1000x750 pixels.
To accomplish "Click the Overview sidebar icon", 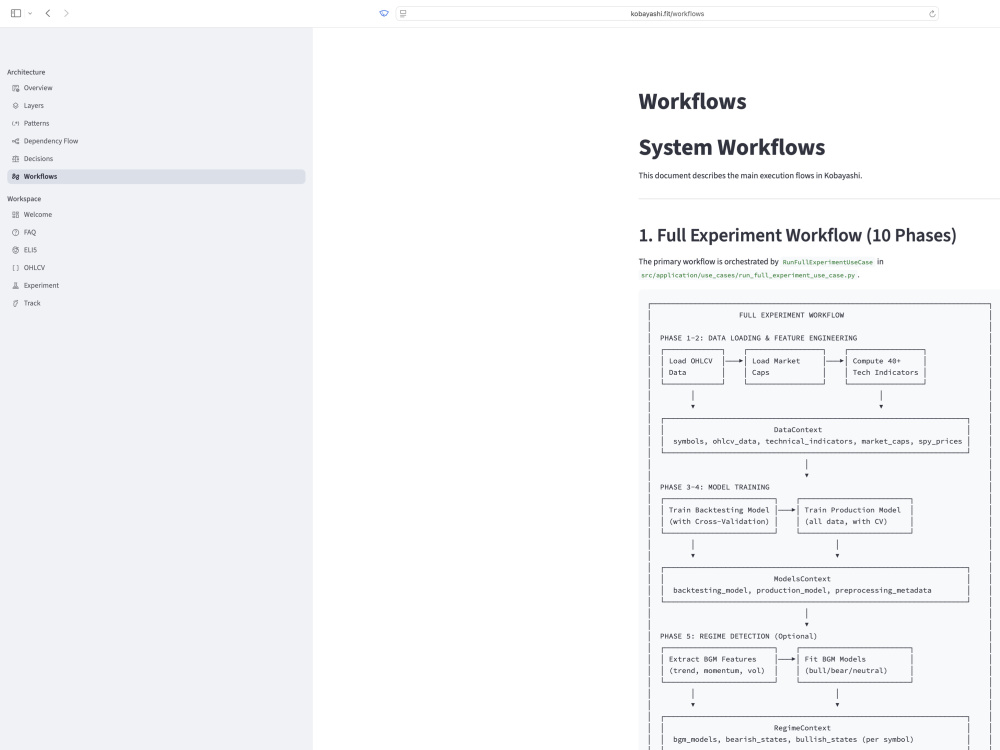I will coord(15,88).
